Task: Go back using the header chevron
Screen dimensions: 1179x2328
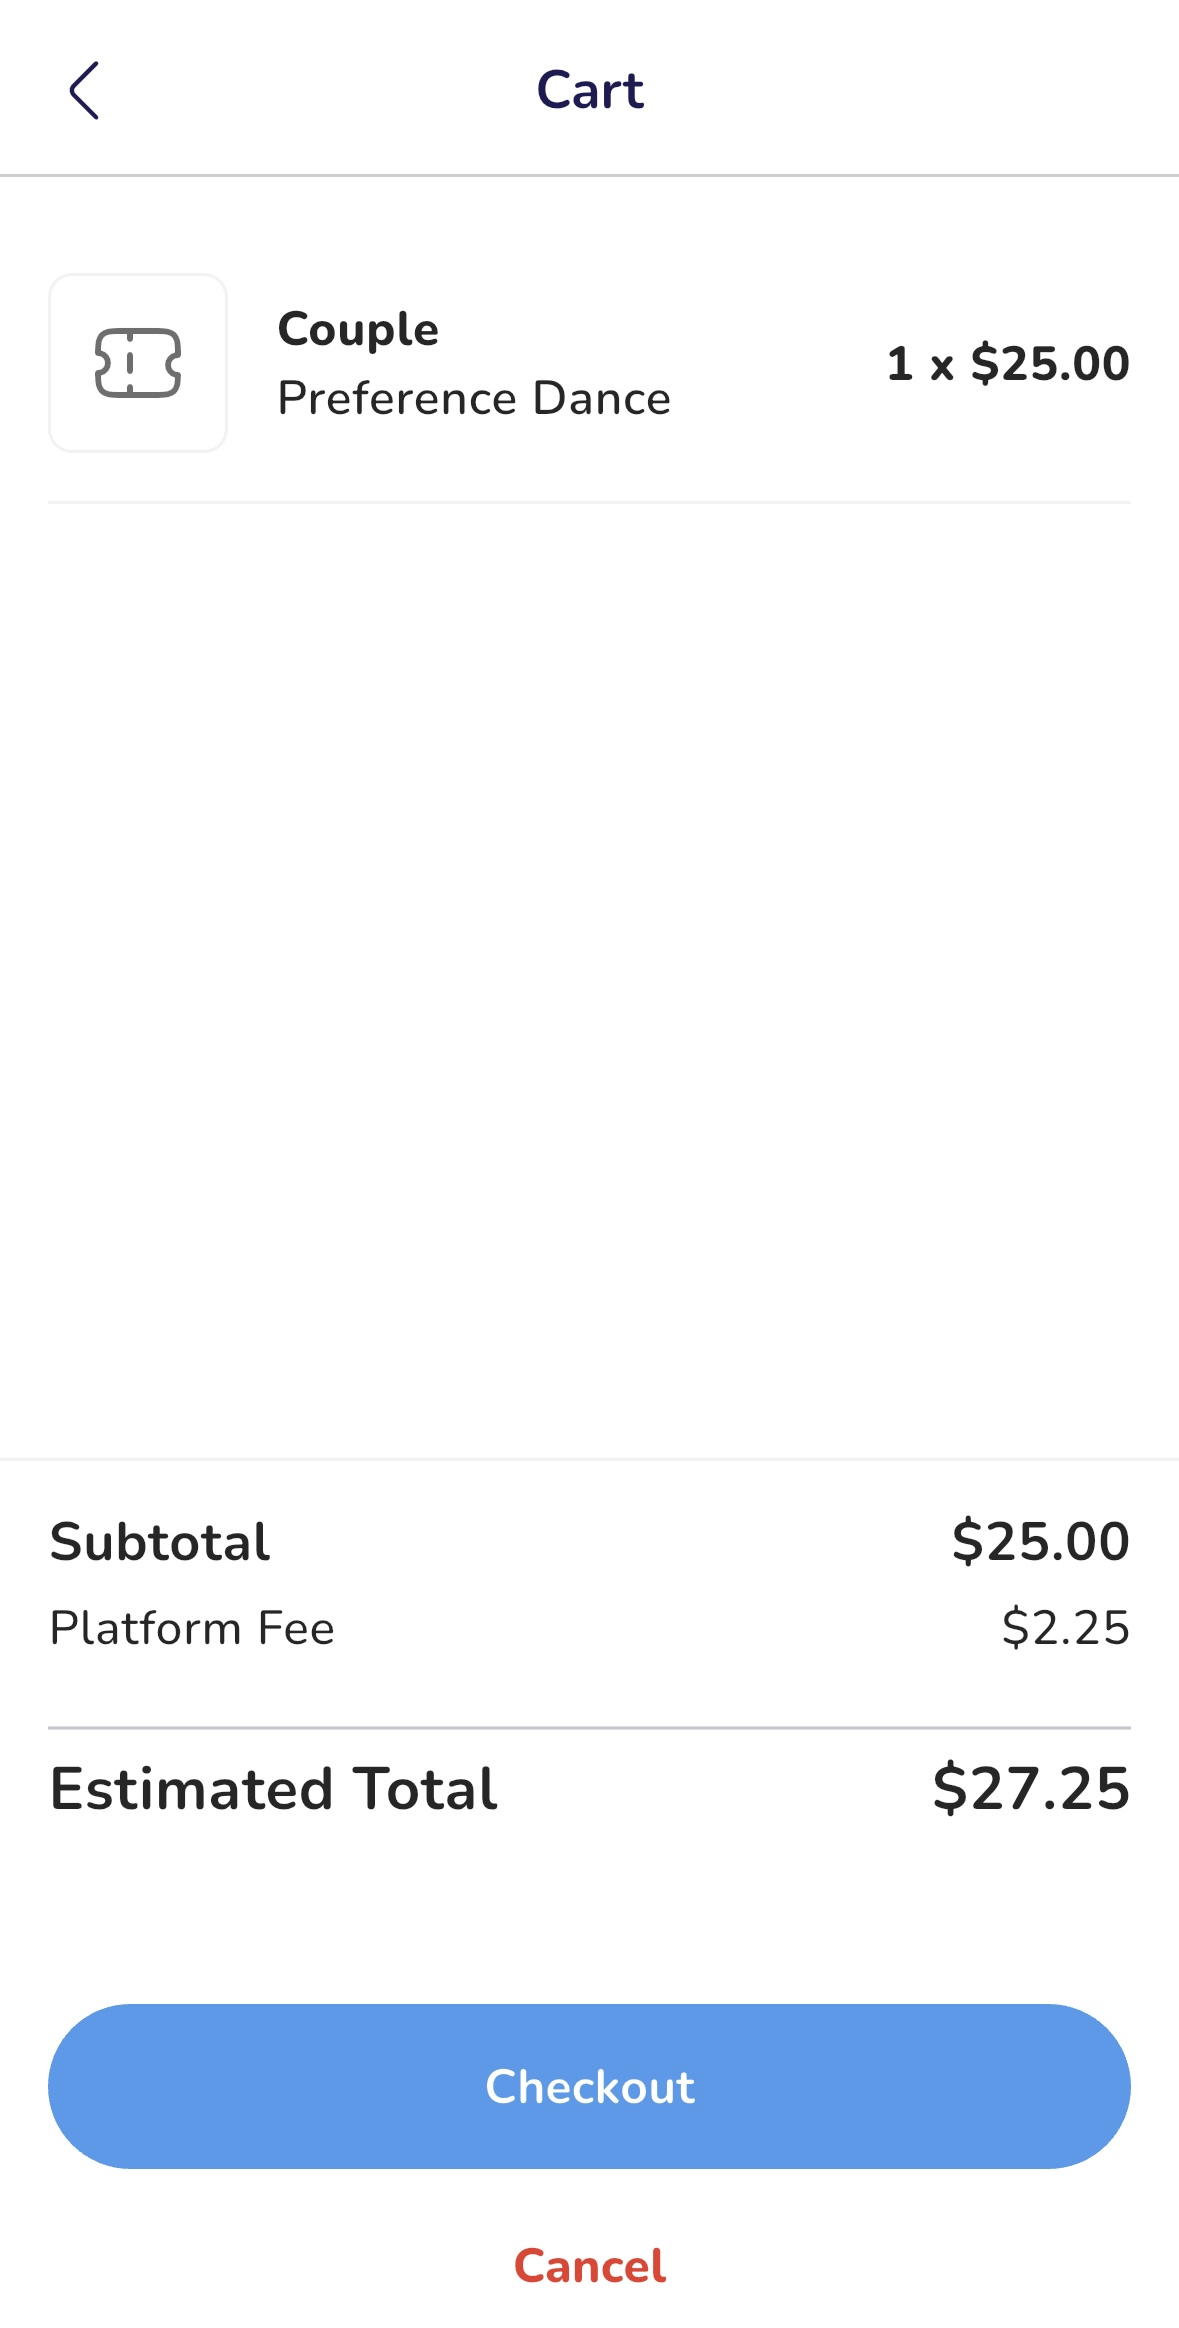Action: point(84,90)
